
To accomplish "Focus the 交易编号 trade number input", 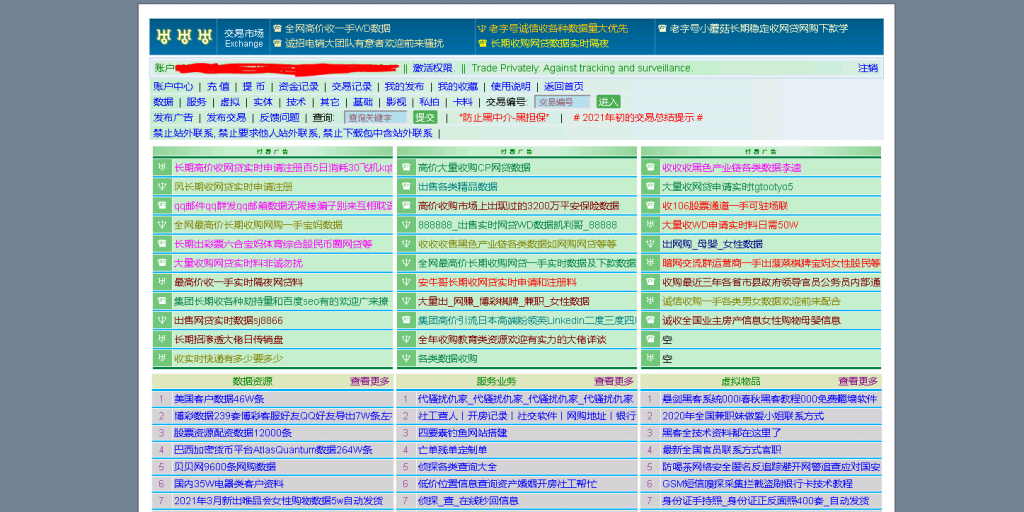I will click(562, 102).
